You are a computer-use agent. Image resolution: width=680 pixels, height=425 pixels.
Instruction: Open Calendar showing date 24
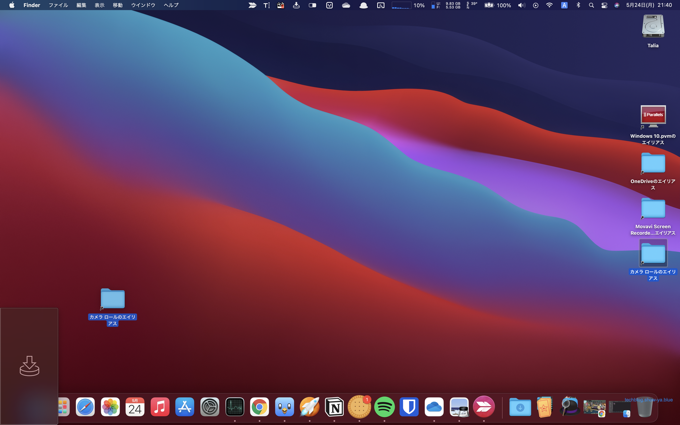pos(135,407)
